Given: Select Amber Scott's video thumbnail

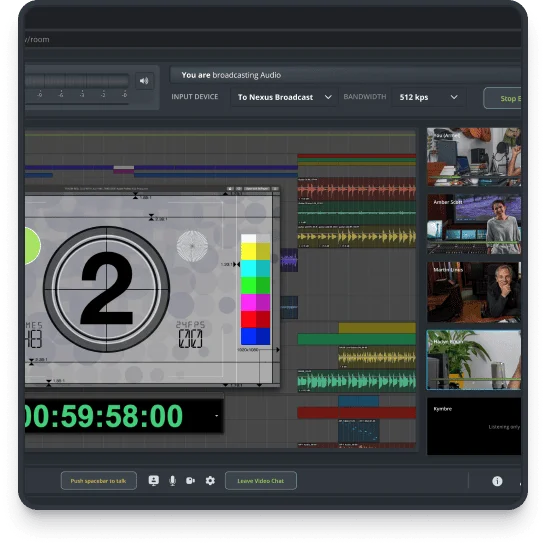Looking at the screenshot, I should [x=474, y=224].
